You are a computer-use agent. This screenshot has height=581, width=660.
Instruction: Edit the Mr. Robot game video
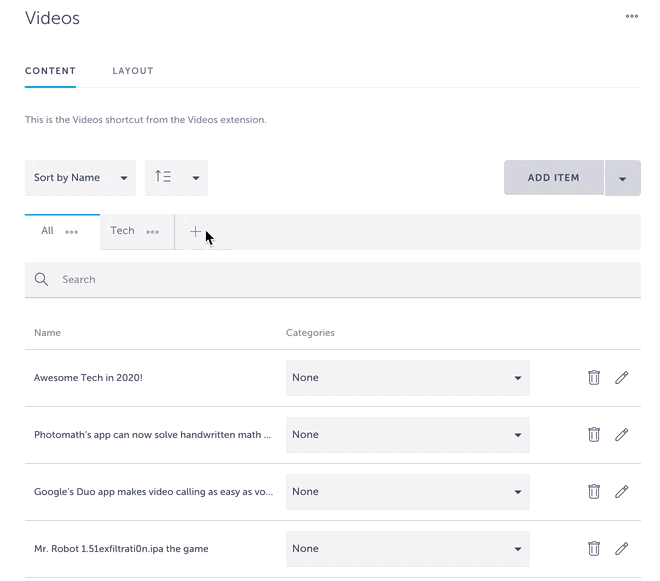click(x=621, y=548)
